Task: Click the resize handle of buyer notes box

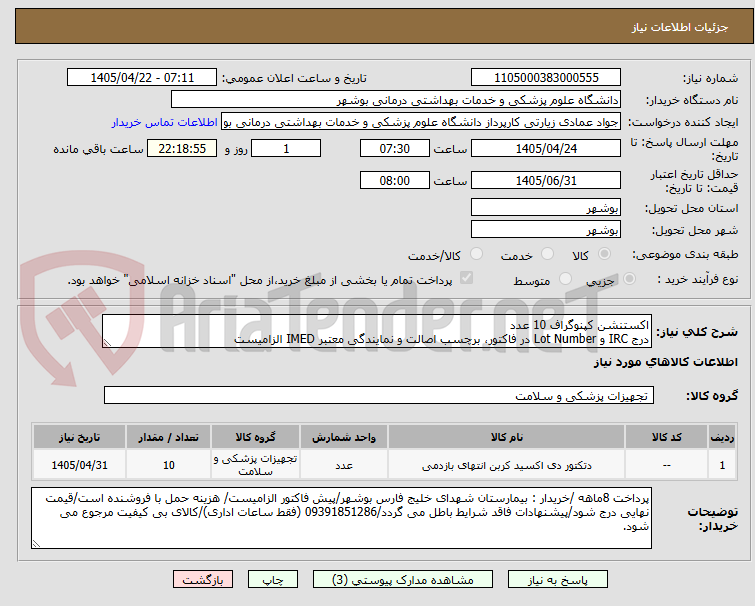Action: [36, 544]
